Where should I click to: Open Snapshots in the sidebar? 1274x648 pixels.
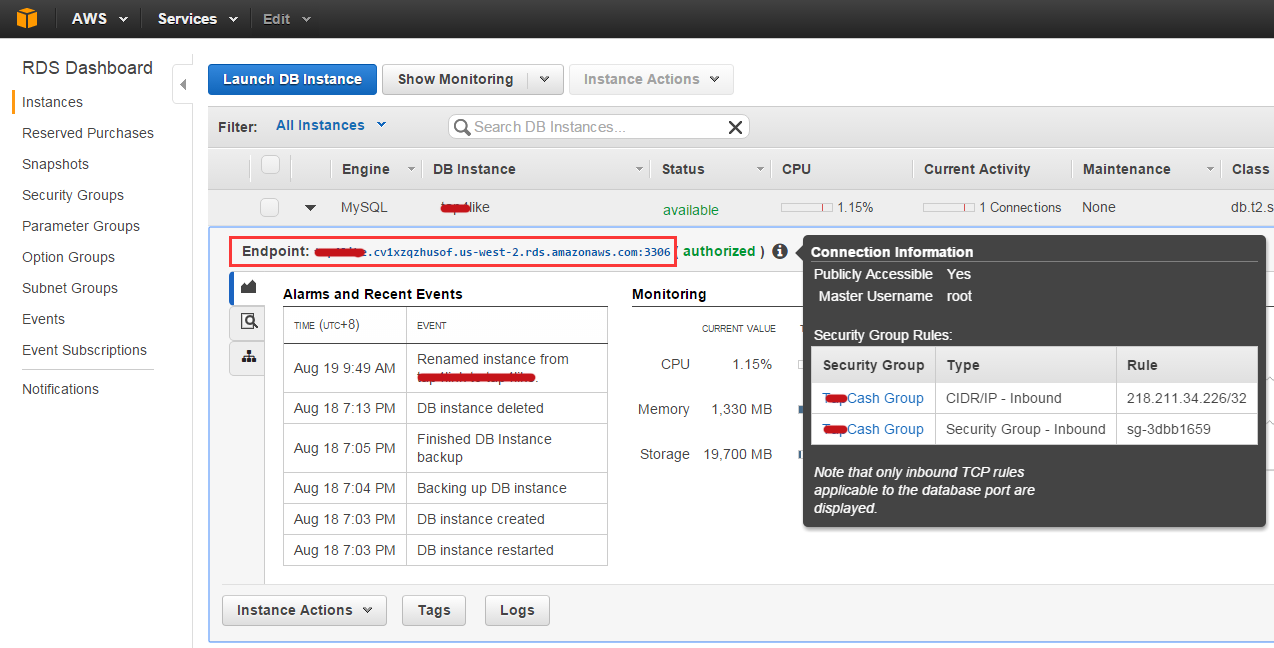click(x=55, y=164)
